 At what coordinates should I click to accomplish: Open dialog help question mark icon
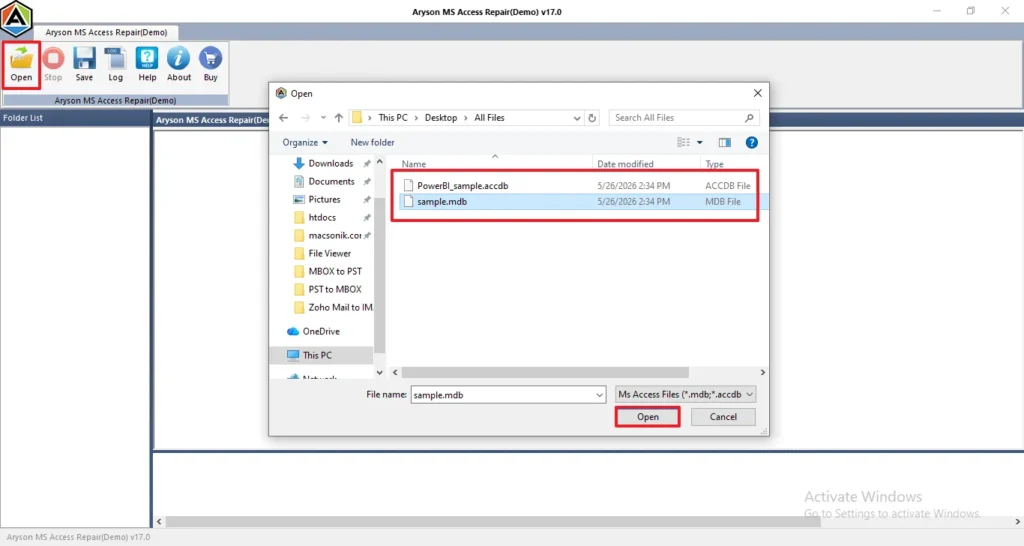click(752, 142)
